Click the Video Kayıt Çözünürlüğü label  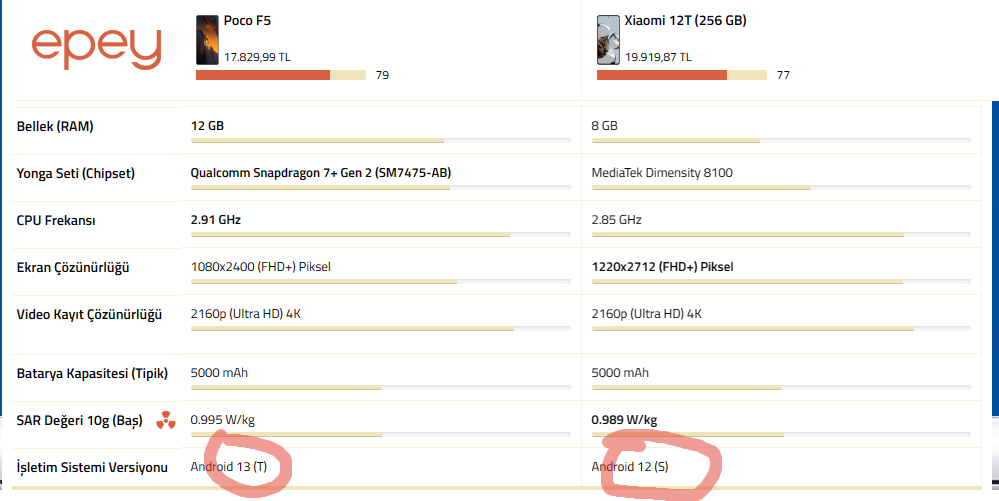[89, 314]
